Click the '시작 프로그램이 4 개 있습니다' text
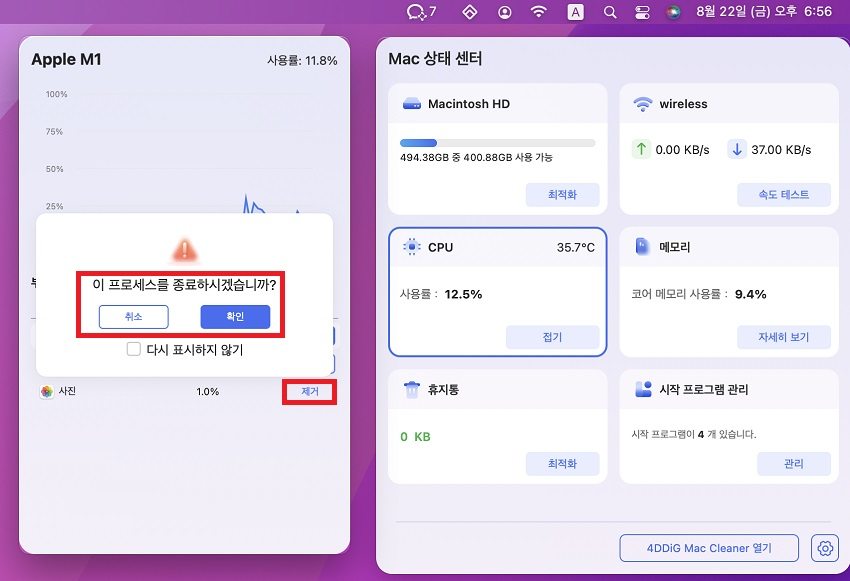The image size is (850, 581). pos(693,434)
